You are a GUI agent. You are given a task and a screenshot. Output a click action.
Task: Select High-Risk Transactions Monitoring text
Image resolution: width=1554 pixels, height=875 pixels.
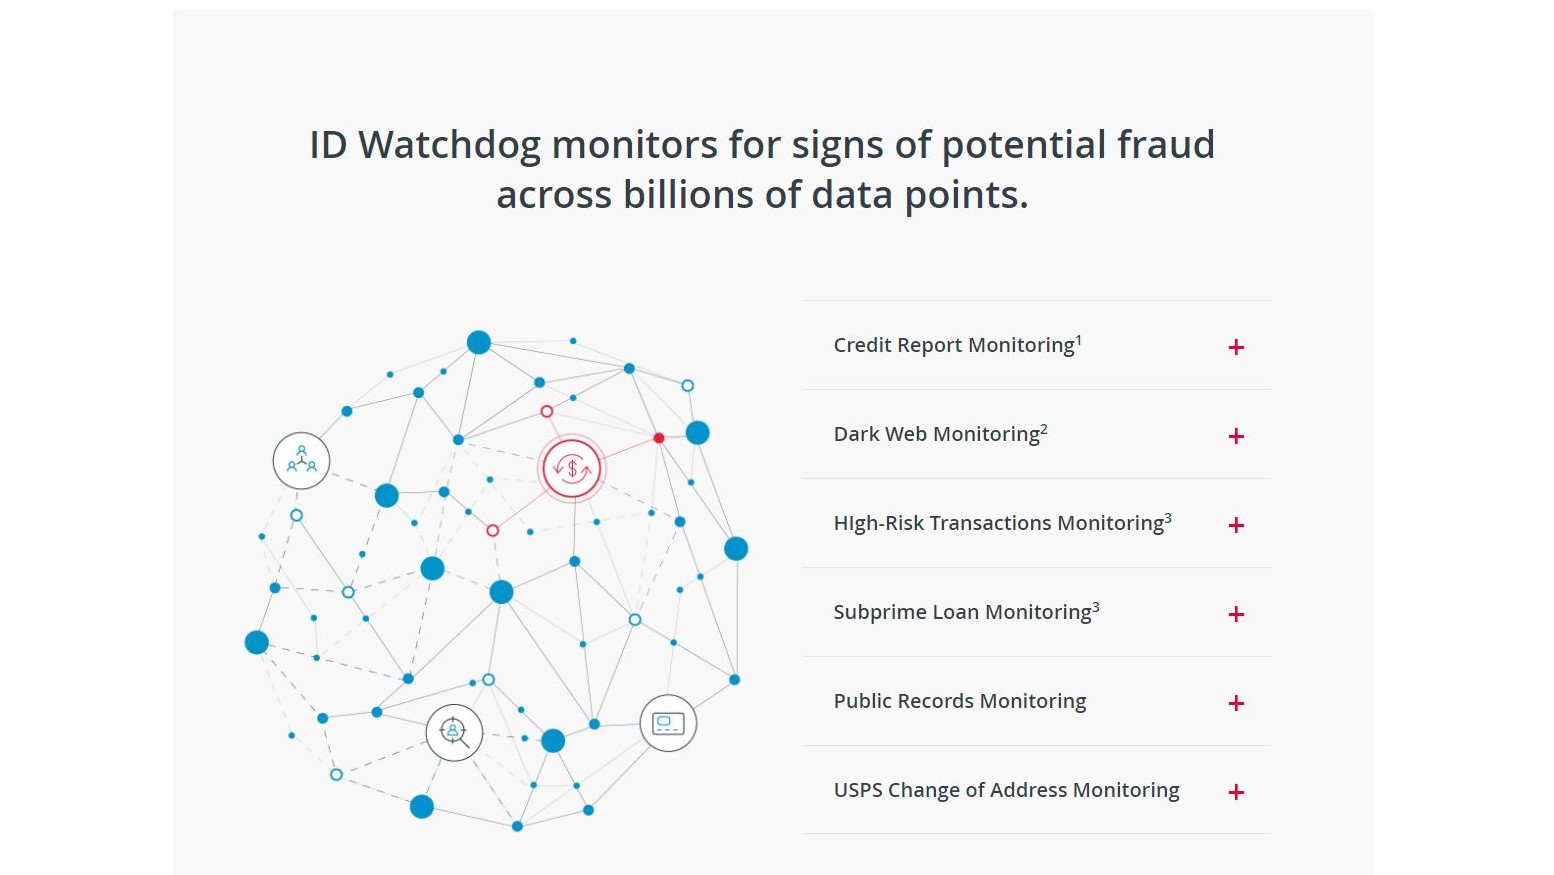point(1002,523)
